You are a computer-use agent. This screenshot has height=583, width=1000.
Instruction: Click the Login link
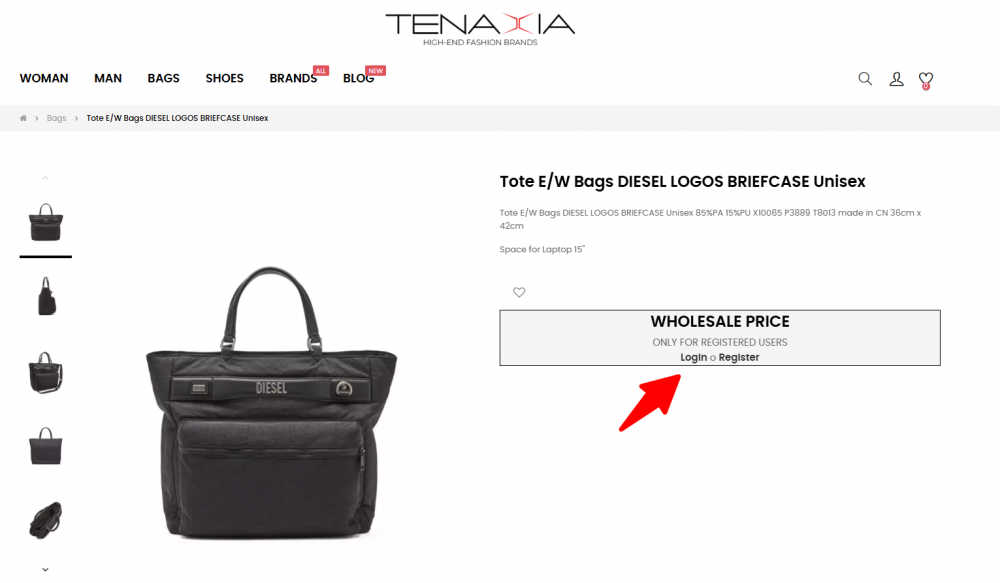[x=693, y=357]
